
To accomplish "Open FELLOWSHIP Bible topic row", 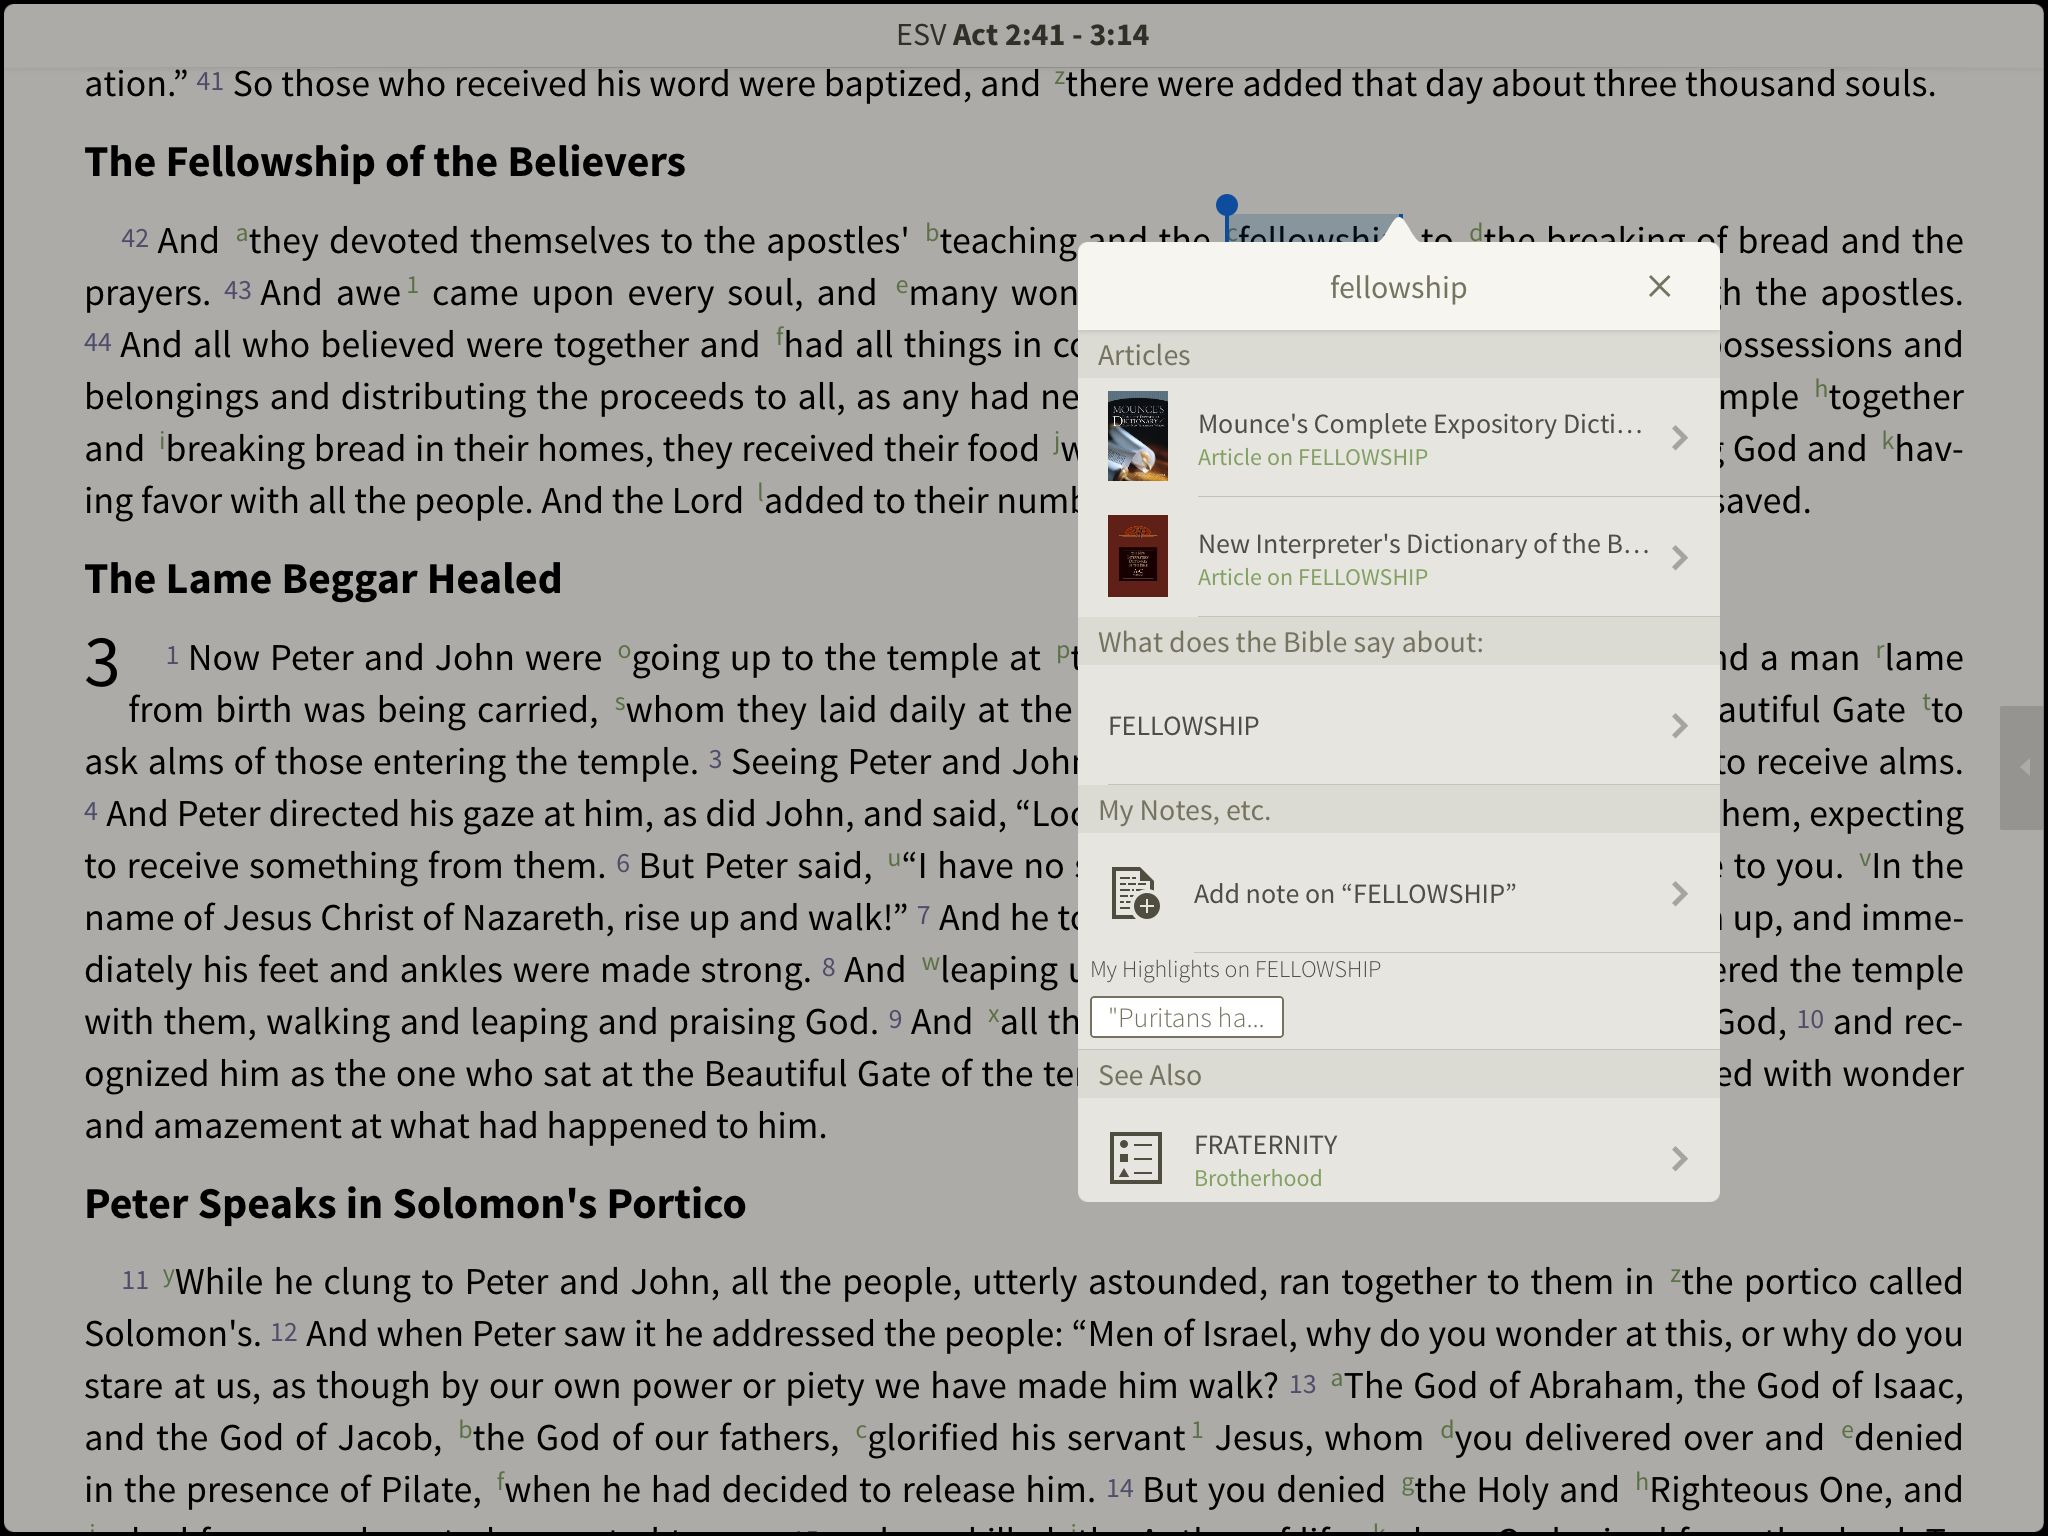I will point(1398,725).
